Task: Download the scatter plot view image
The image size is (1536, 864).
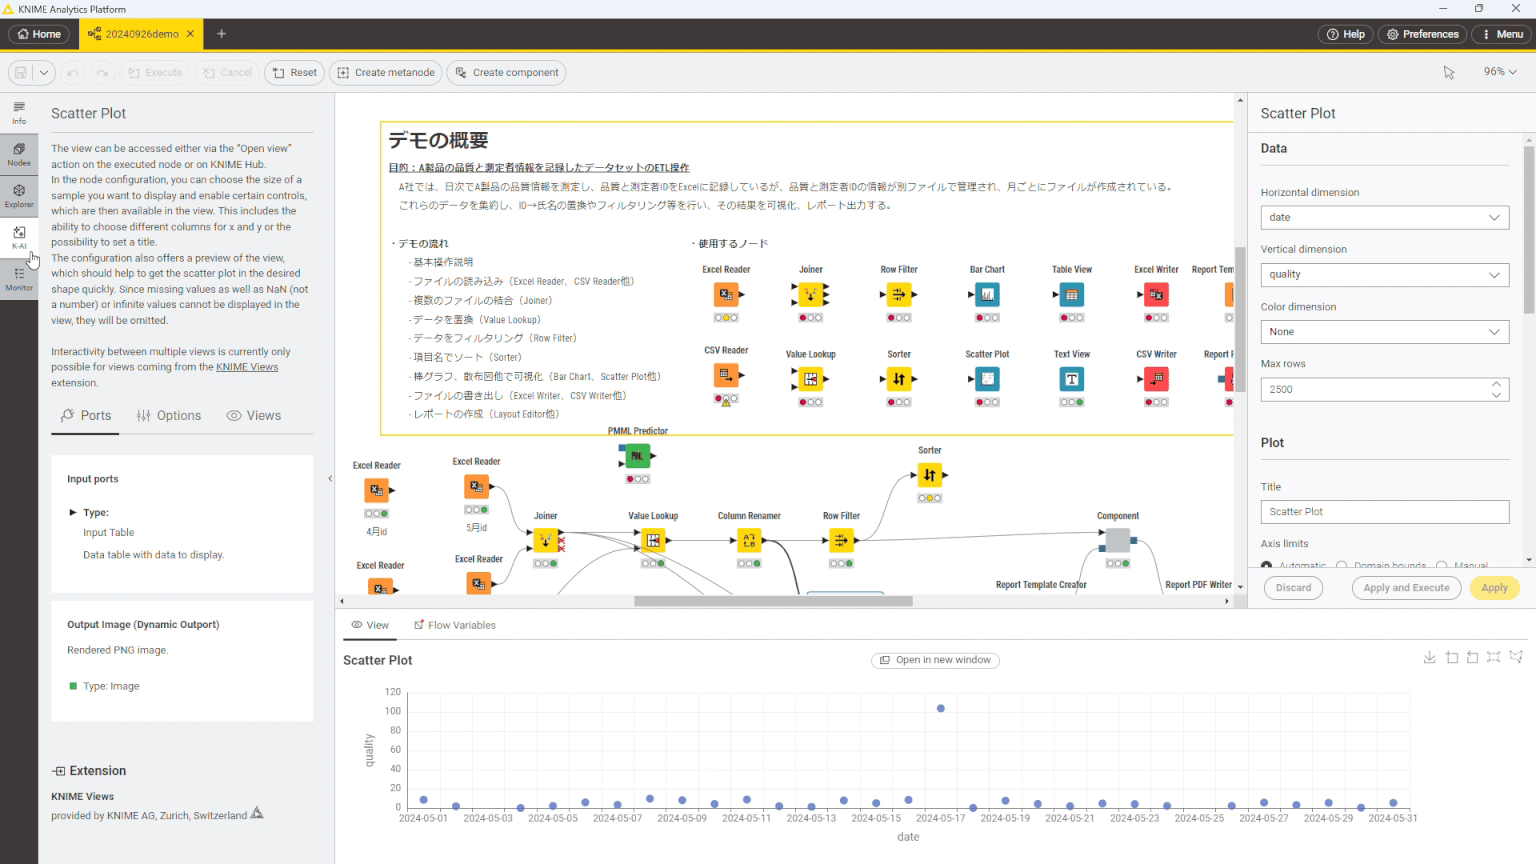Action: click(1430, 657)
